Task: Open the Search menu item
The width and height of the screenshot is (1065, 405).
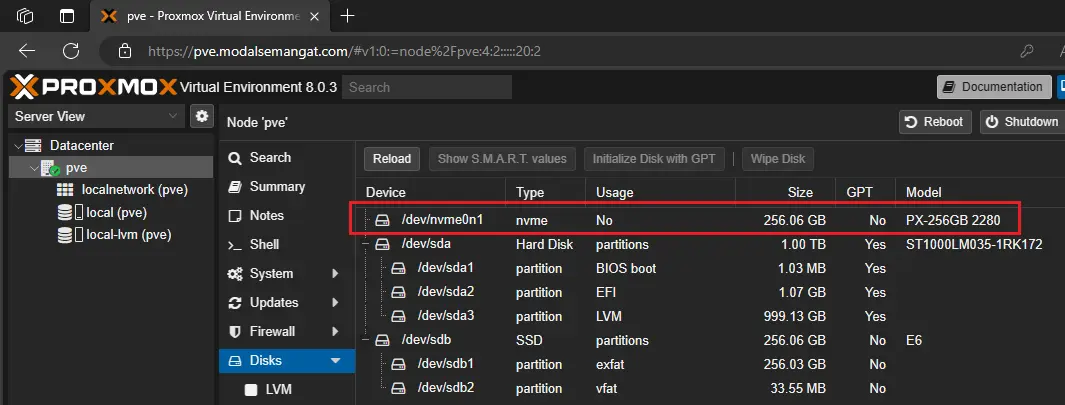Action: [287, 158]
